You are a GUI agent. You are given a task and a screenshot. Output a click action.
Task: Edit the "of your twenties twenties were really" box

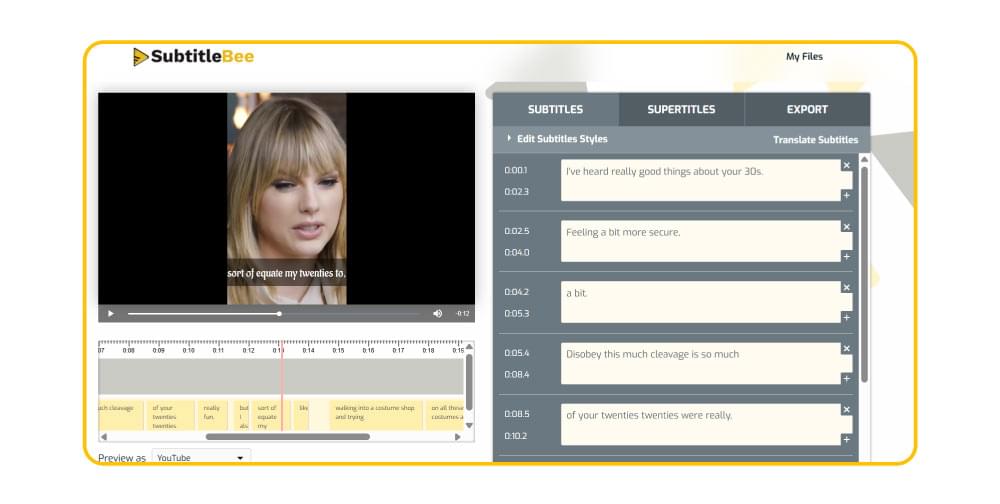[700, 424]
